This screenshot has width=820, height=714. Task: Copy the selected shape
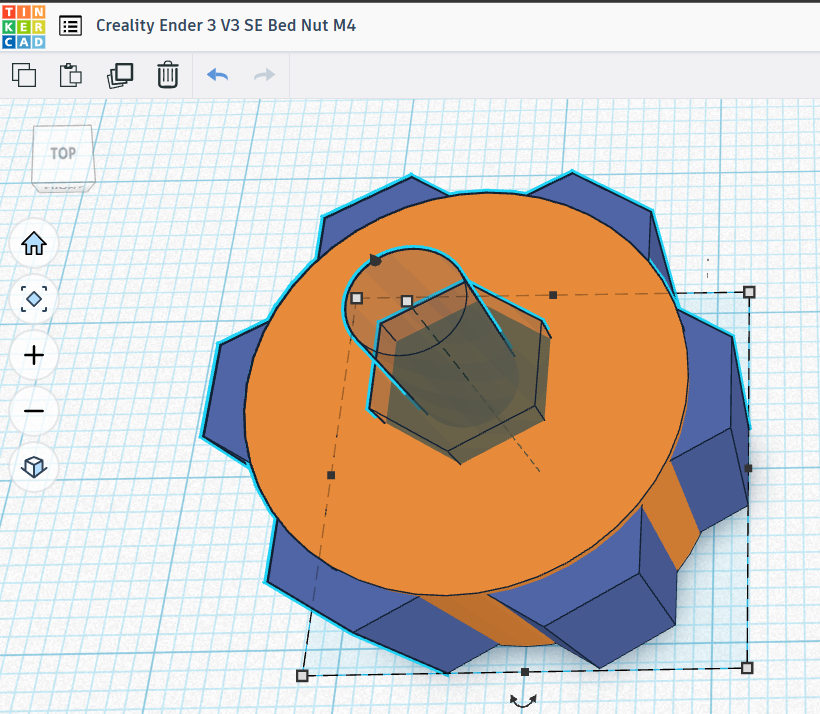[x=24, y=75]
